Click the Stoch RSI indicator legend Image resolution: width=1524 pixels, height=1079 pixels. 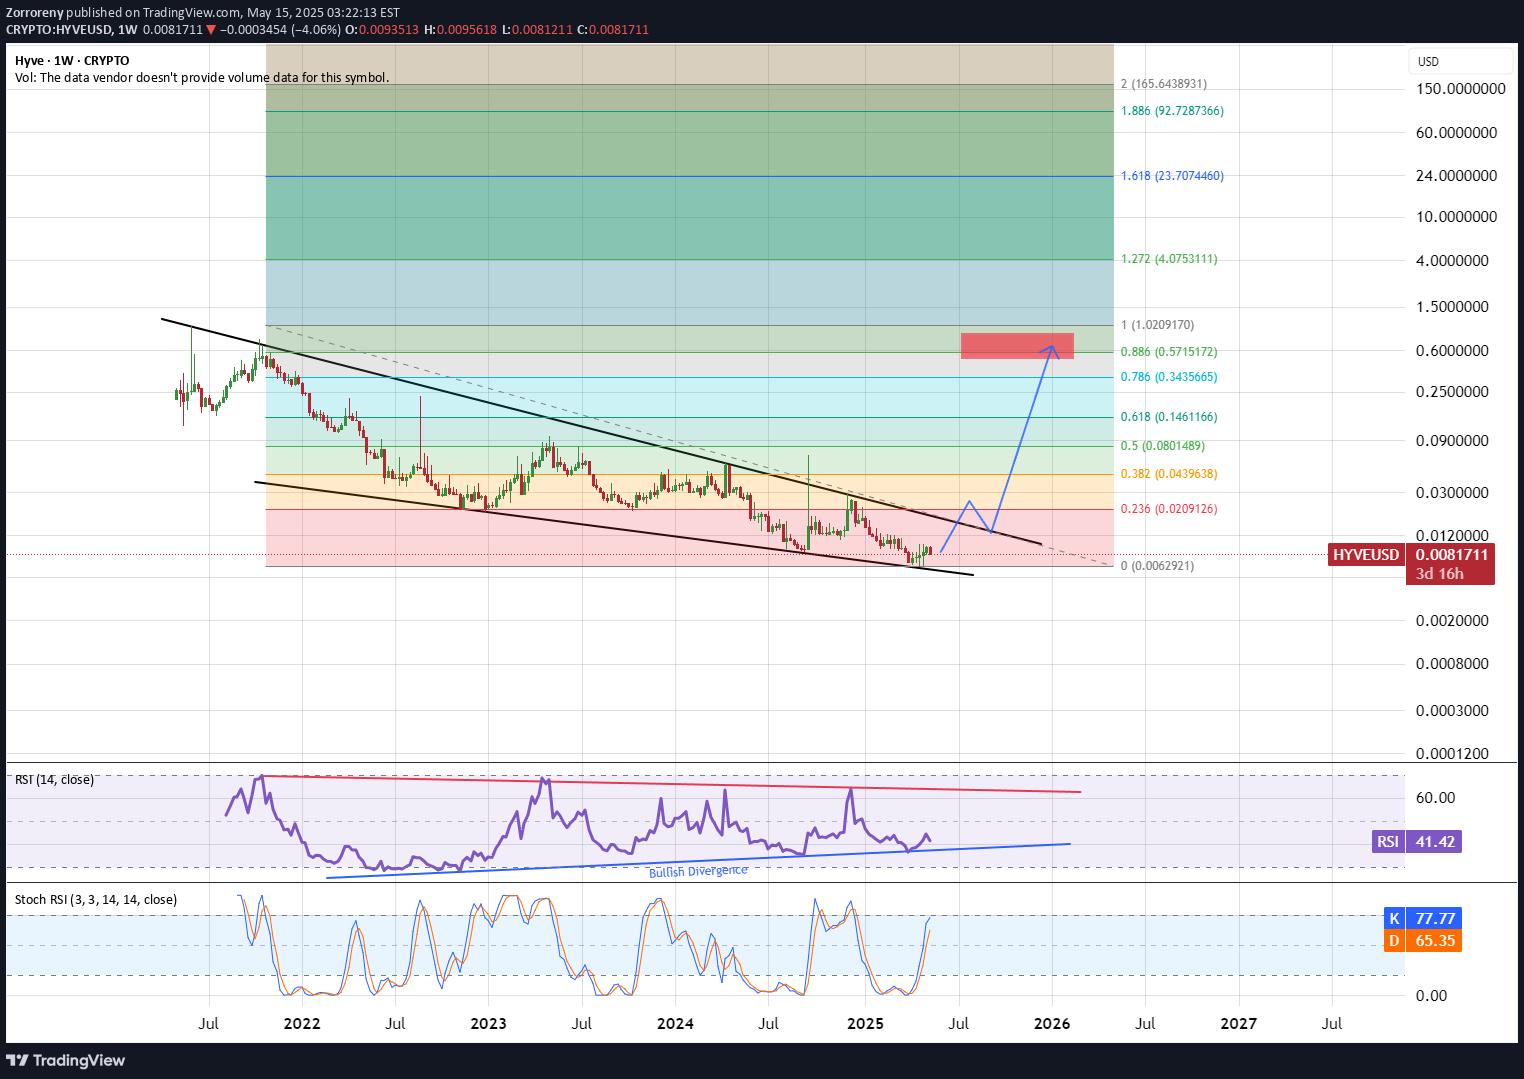click(96, 900)
